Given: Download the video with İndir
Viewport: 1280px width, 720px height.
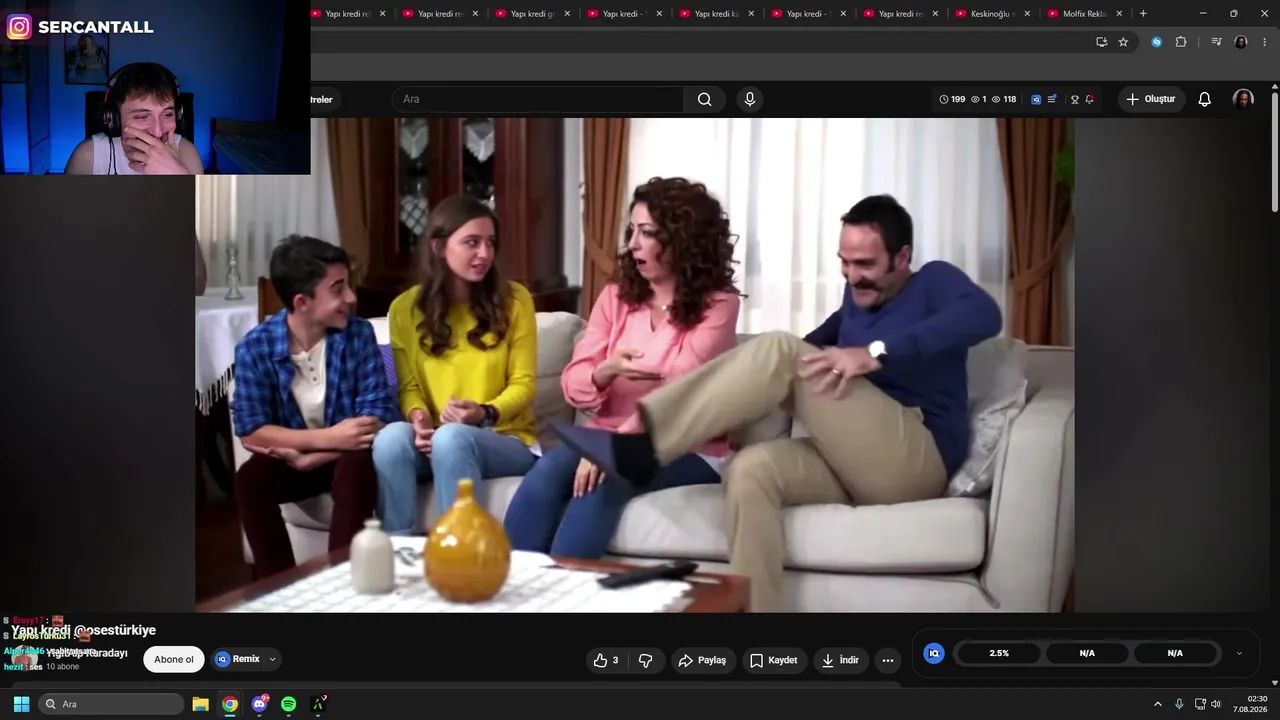Looking at the screenshot, I should click(840, 660).
